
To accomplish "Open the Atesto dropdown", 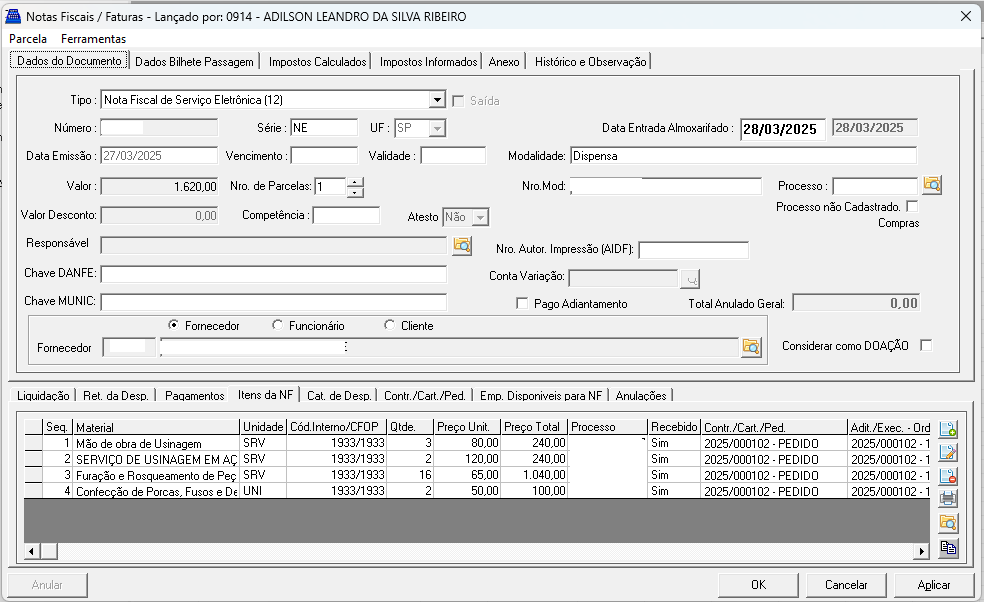I will (x=480, y=217).
